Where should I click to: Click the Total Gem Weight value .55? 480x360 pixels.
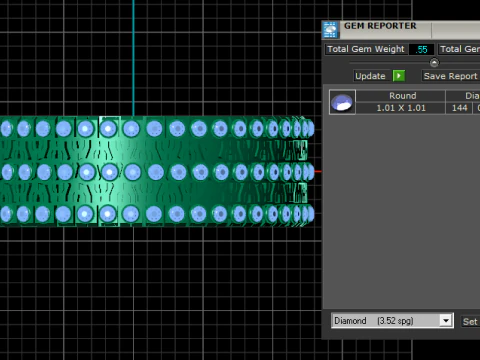(x=421, y=49)
